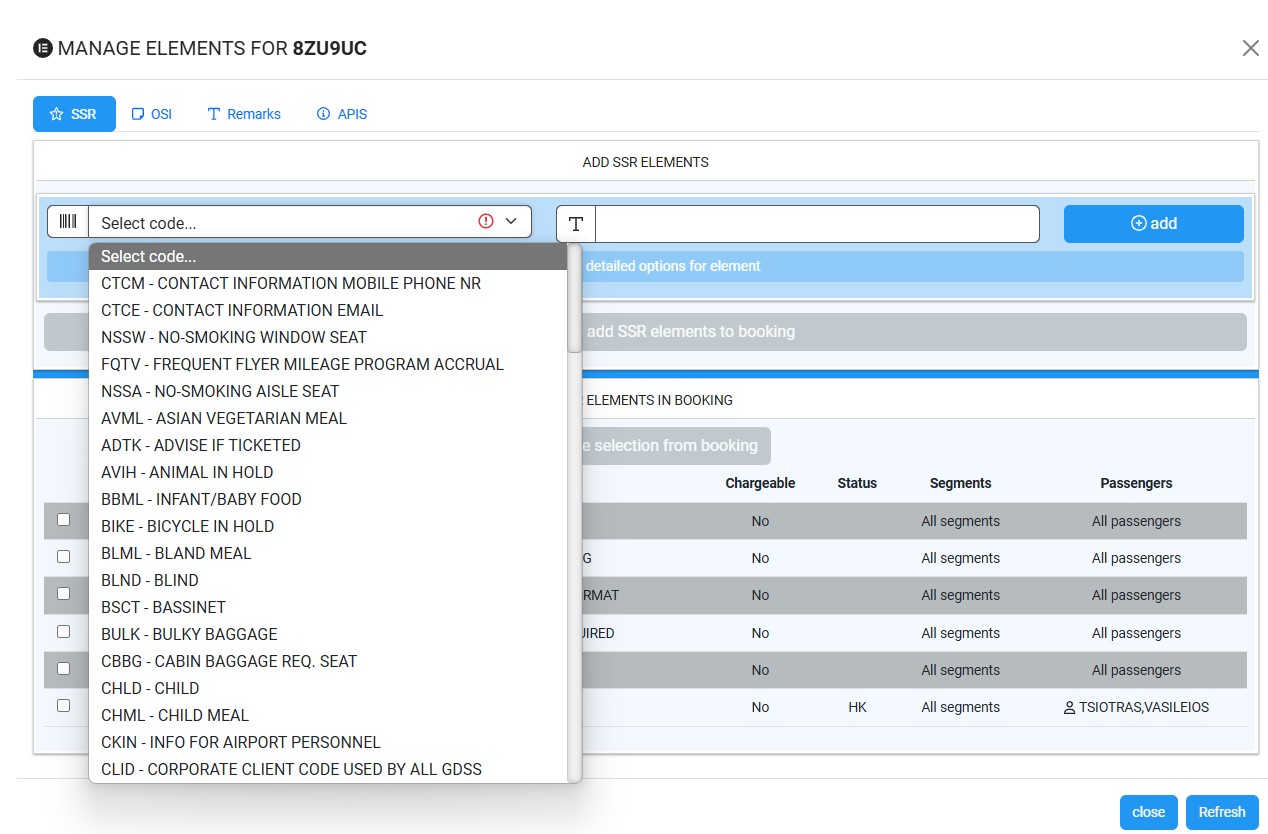Choose ADTK - Advise If Ticketed
The image size is (1268, 834).
(328, 446)
